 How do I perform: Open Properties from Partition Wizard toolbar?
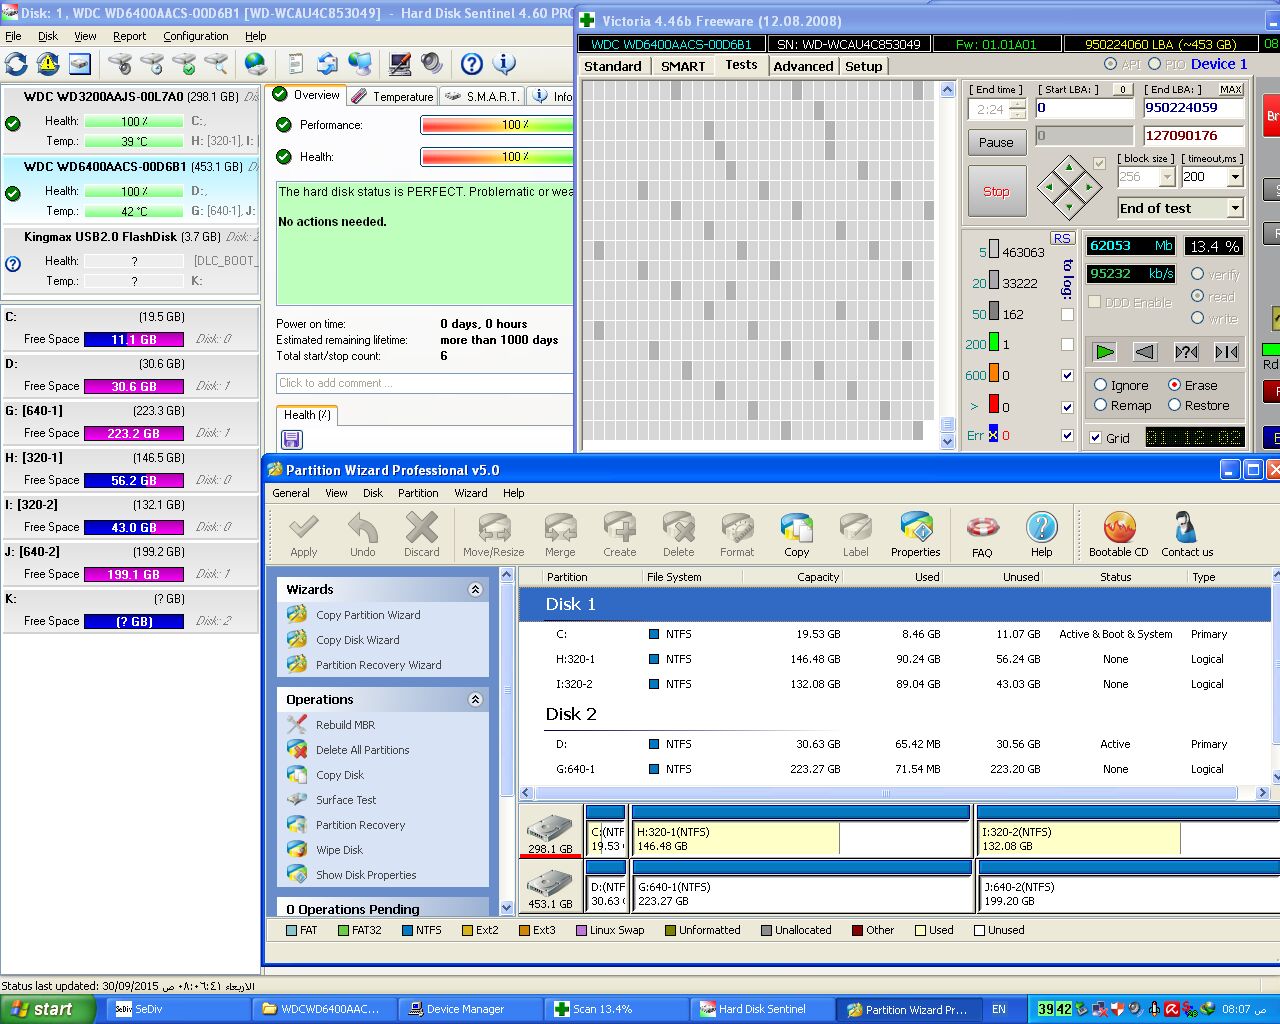click(x=916, y=535)
